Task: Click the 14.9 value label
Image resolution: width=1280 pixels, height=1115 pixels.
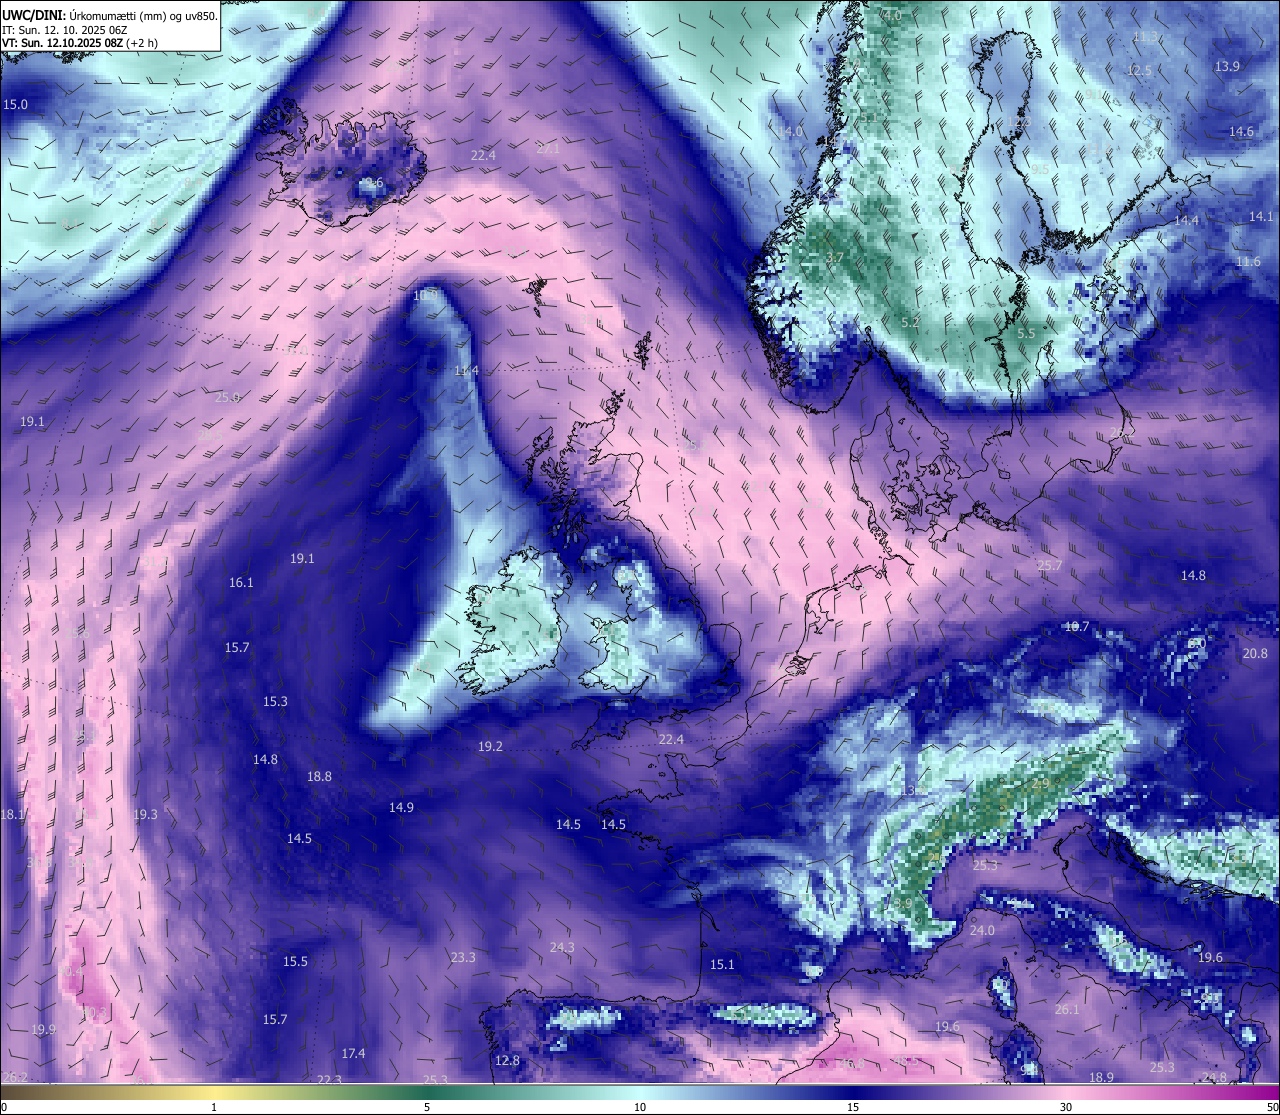Action: point(401,808)
